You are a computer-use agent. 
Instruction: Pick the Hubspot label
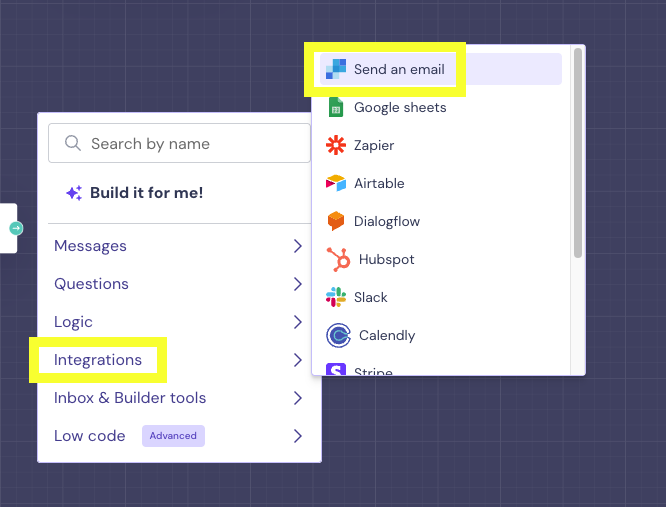pos(387,259)
